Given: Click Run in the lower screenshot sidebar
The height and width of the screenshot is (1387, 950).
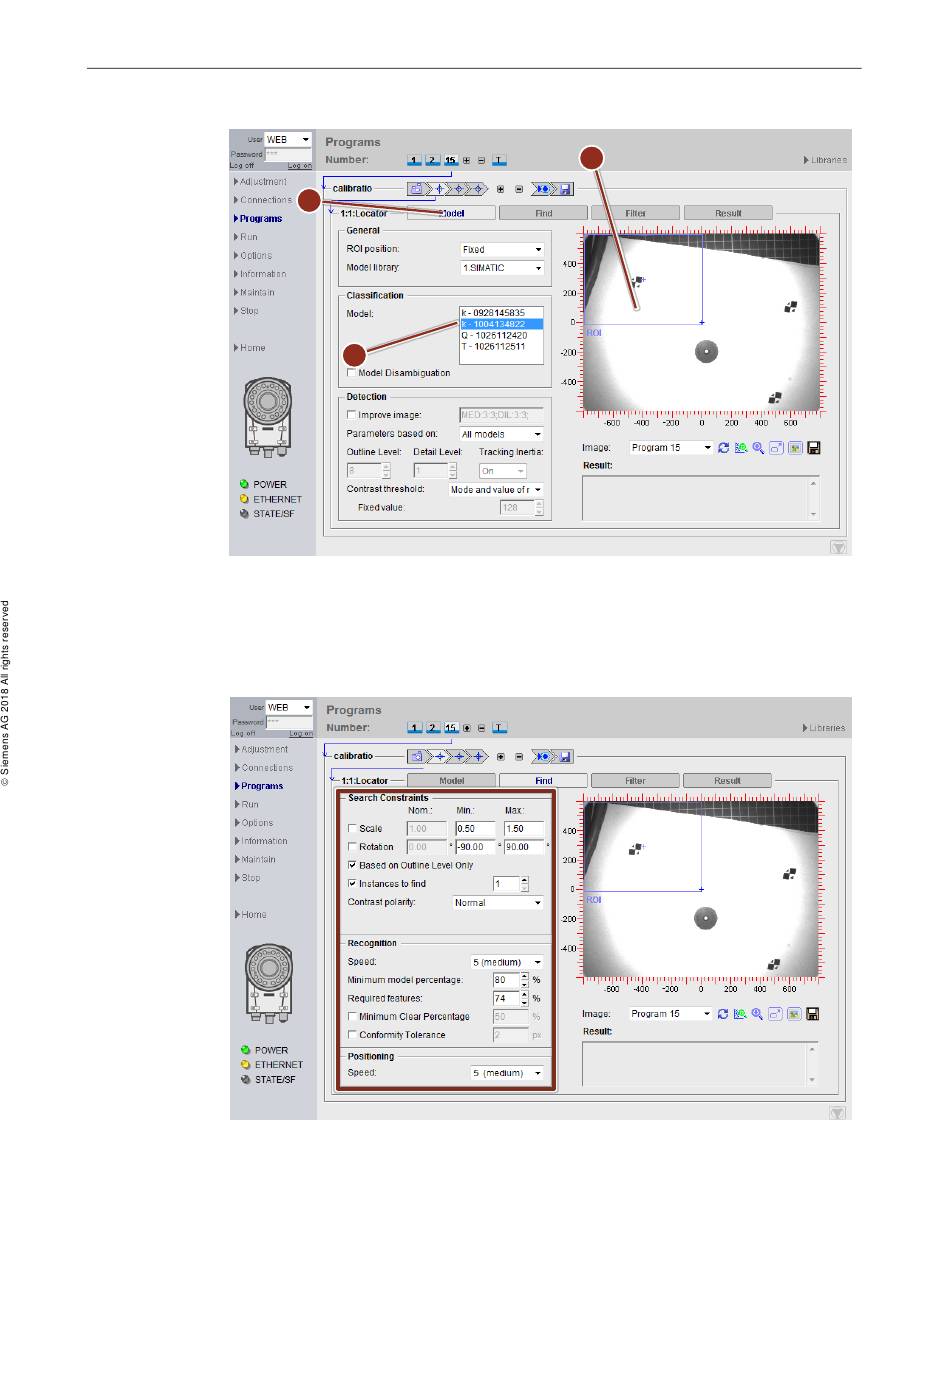Looking at the screenshot, I should tap(250, 804).
